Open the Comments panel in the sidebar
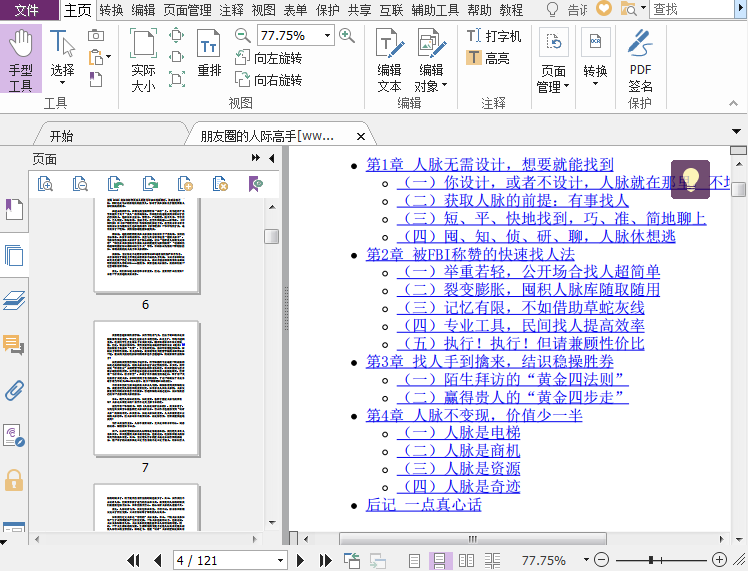748x571 pixels. 14,344
